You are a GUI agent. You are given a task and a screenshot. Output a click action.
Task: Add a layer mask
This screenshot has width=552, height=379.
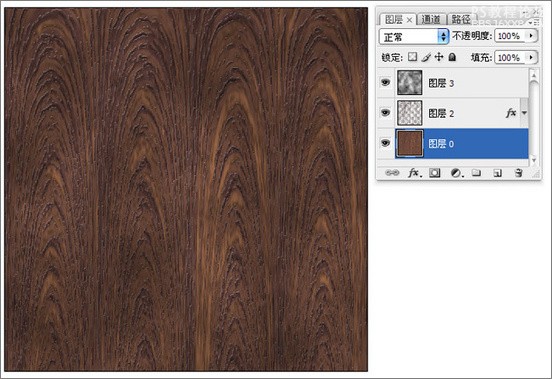434,173
